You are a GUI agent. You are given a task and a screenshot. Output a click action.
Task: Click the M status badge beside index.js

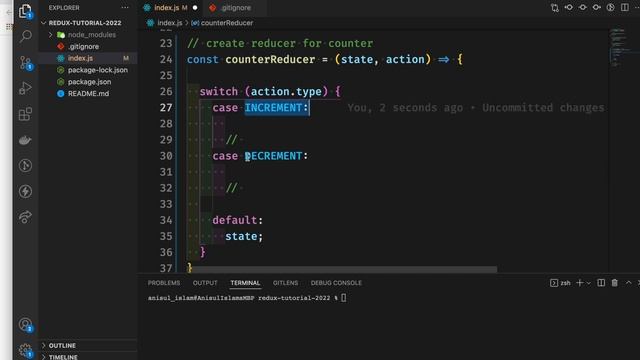[x=126, y=58]
